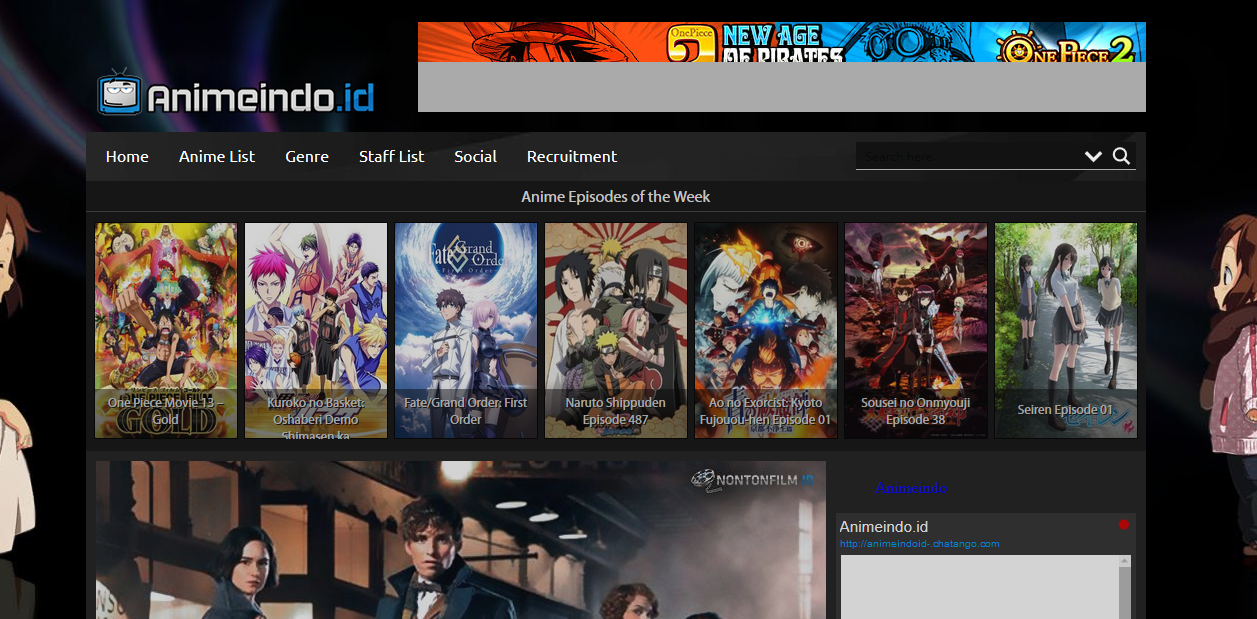View Ao no Exorcist Kyoto Fujouou-hen Episode 01
This screenshot has height=619, width=1257.
pyautogui.click(x=766, y=330)
